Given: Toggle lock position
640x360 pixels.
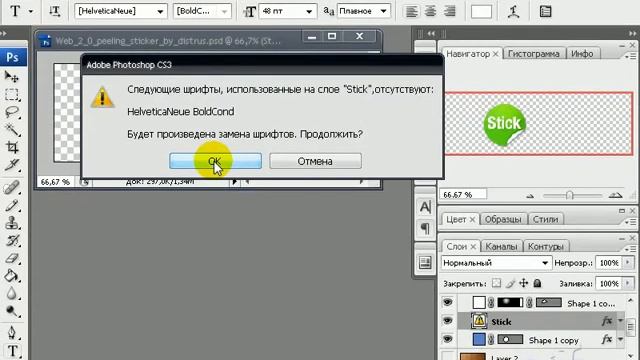Looking at the screenshot, I should click(x=524, y=283).
